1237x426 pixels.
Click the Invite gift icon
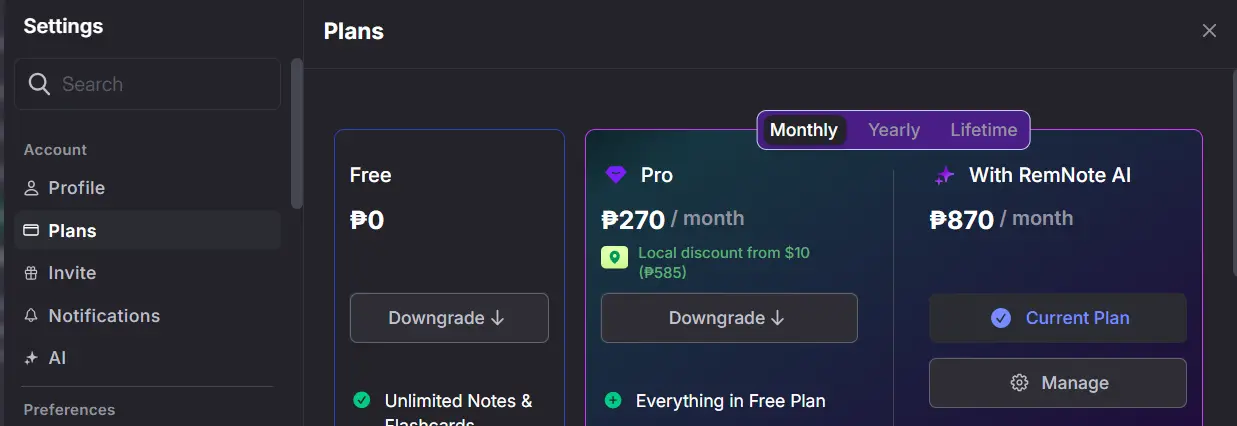pos(31,273)
